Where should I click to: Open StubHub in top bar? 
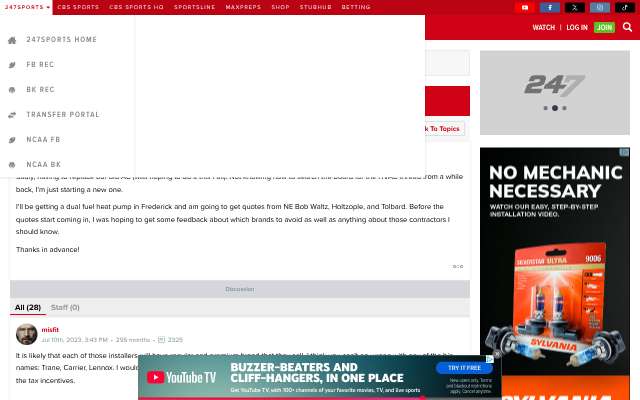pos(316,7)
